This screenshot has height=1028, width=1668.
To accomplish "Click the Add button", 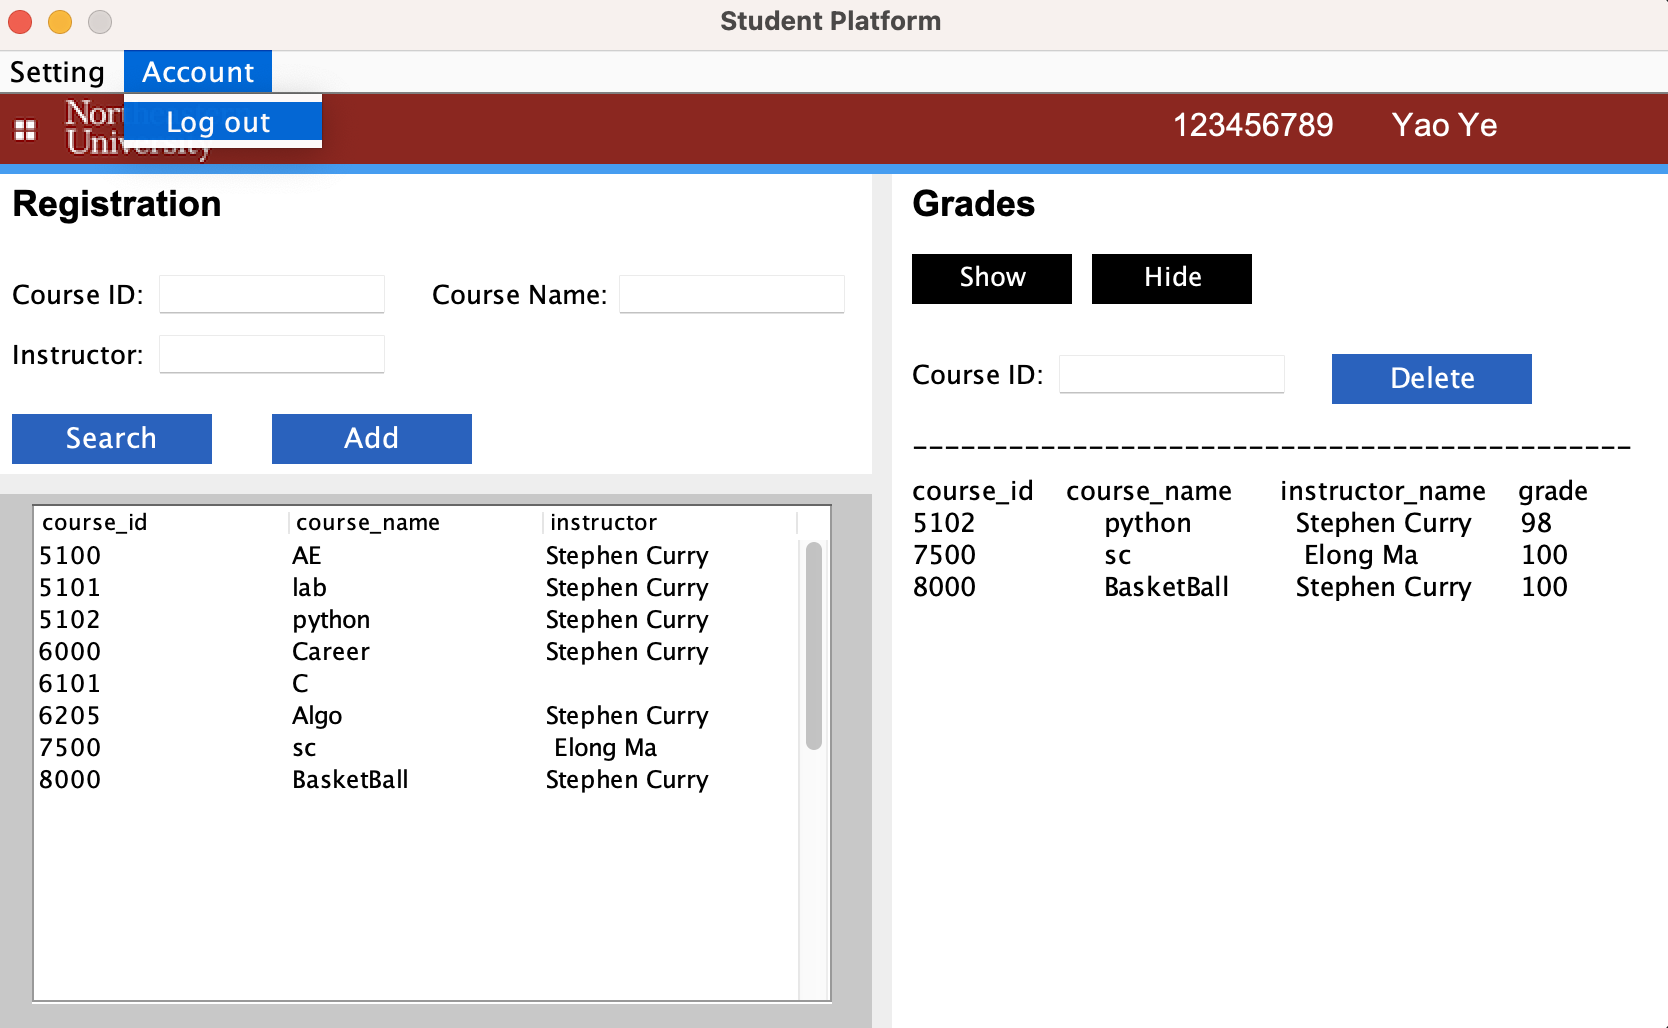I will [372, 439].
